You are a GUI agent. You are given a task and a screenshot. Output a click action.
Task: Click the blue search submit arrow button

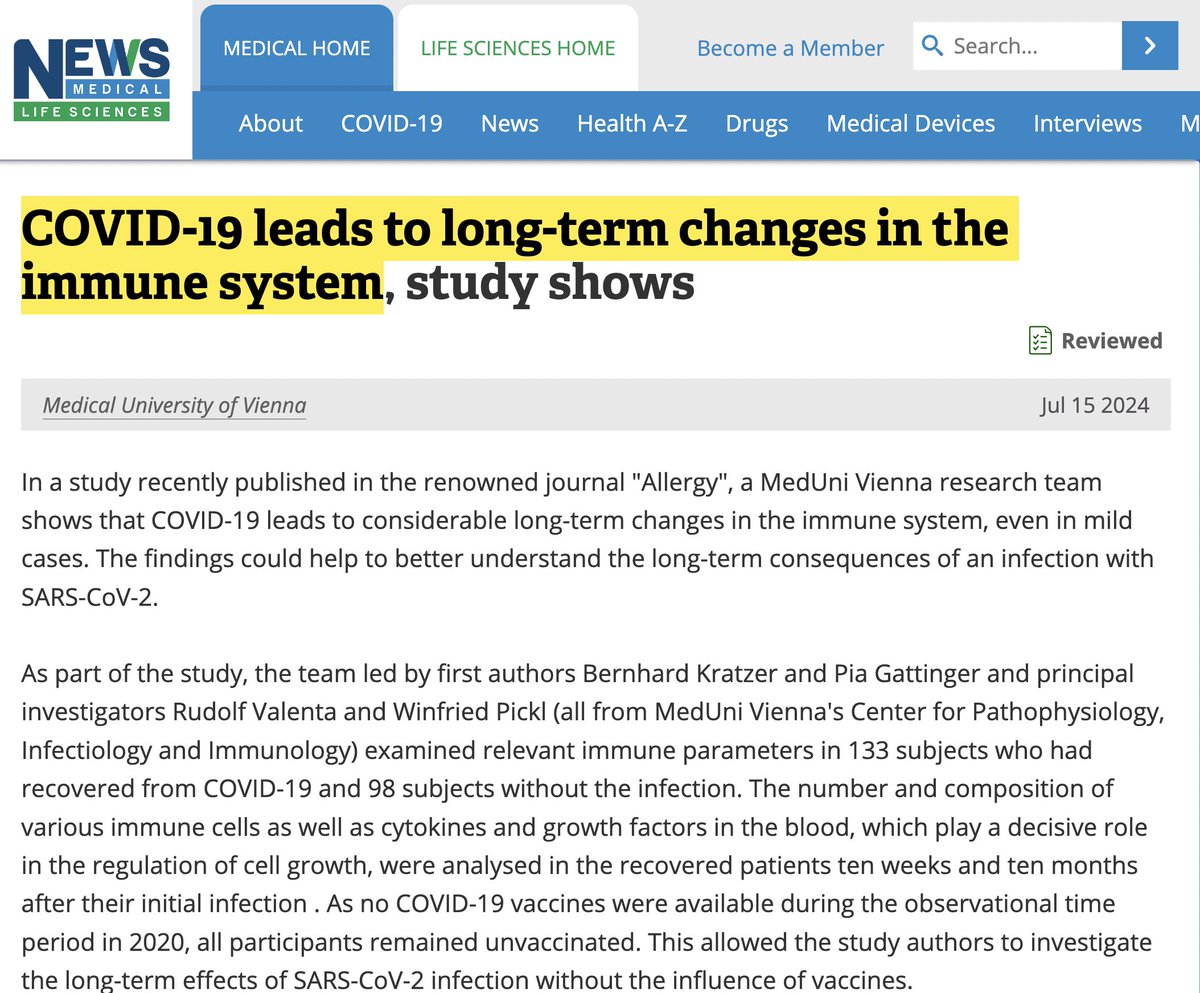point(1149,45)
